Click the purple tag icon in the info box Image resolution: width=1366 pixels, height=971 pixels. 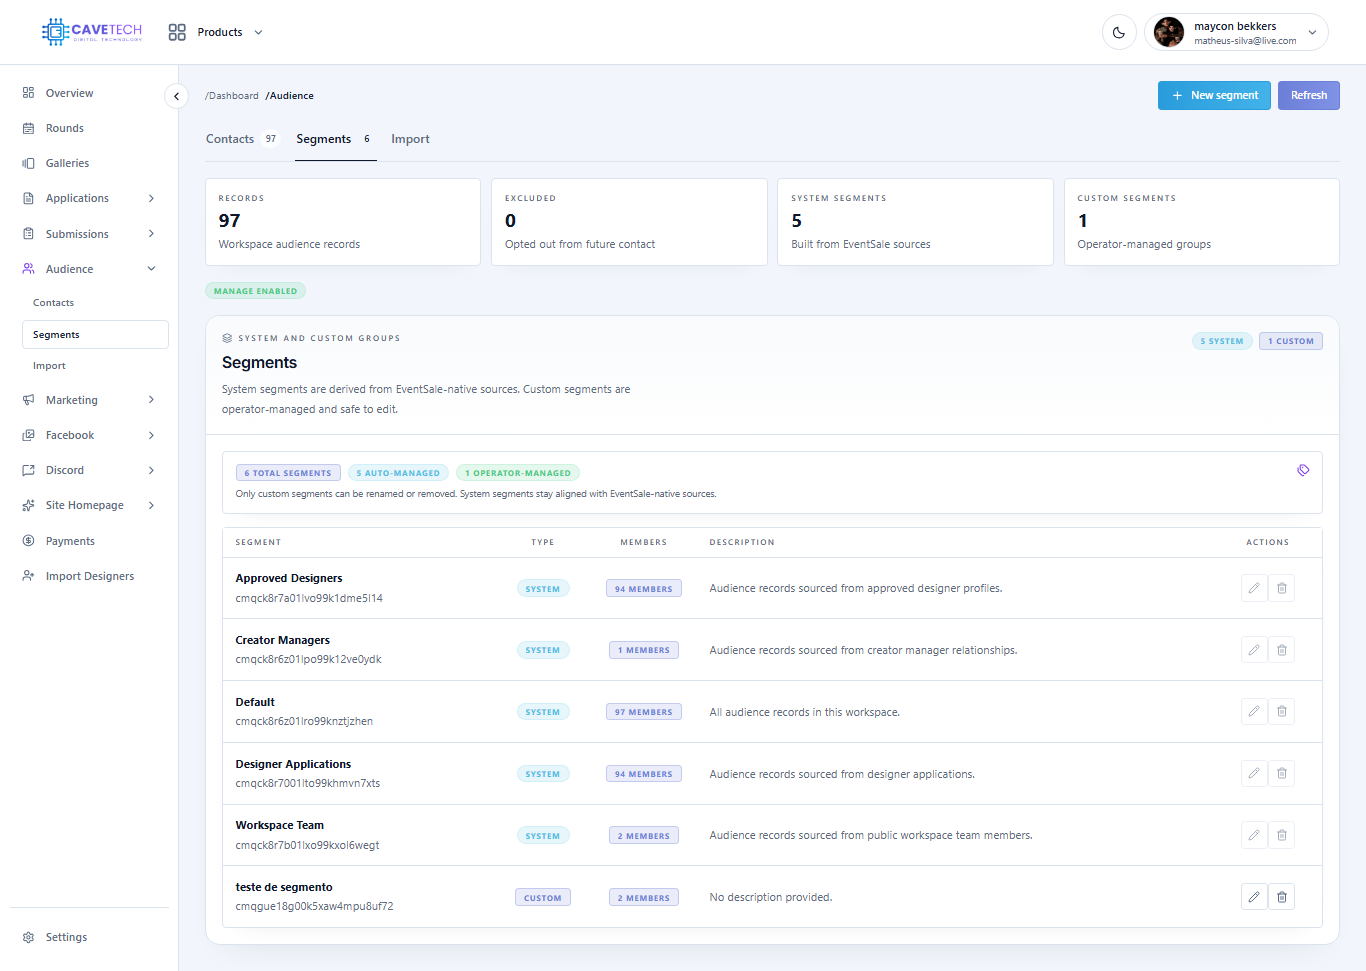[x=1303, y=470]
